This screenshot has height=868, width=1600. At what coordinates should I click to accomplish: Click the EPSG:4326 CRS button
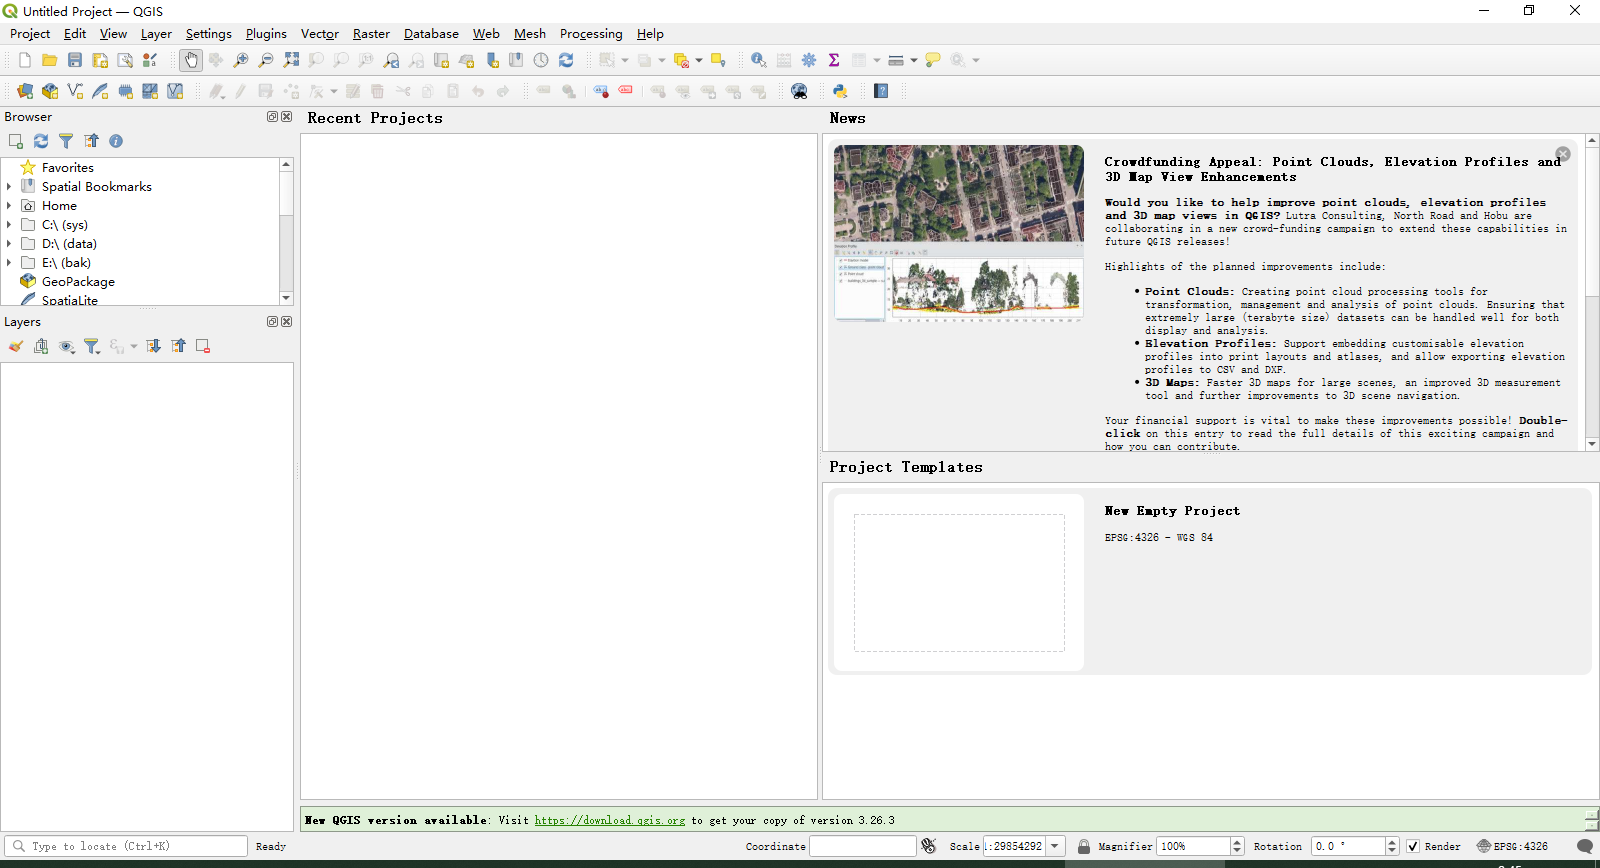click(x=1512, y=846)
